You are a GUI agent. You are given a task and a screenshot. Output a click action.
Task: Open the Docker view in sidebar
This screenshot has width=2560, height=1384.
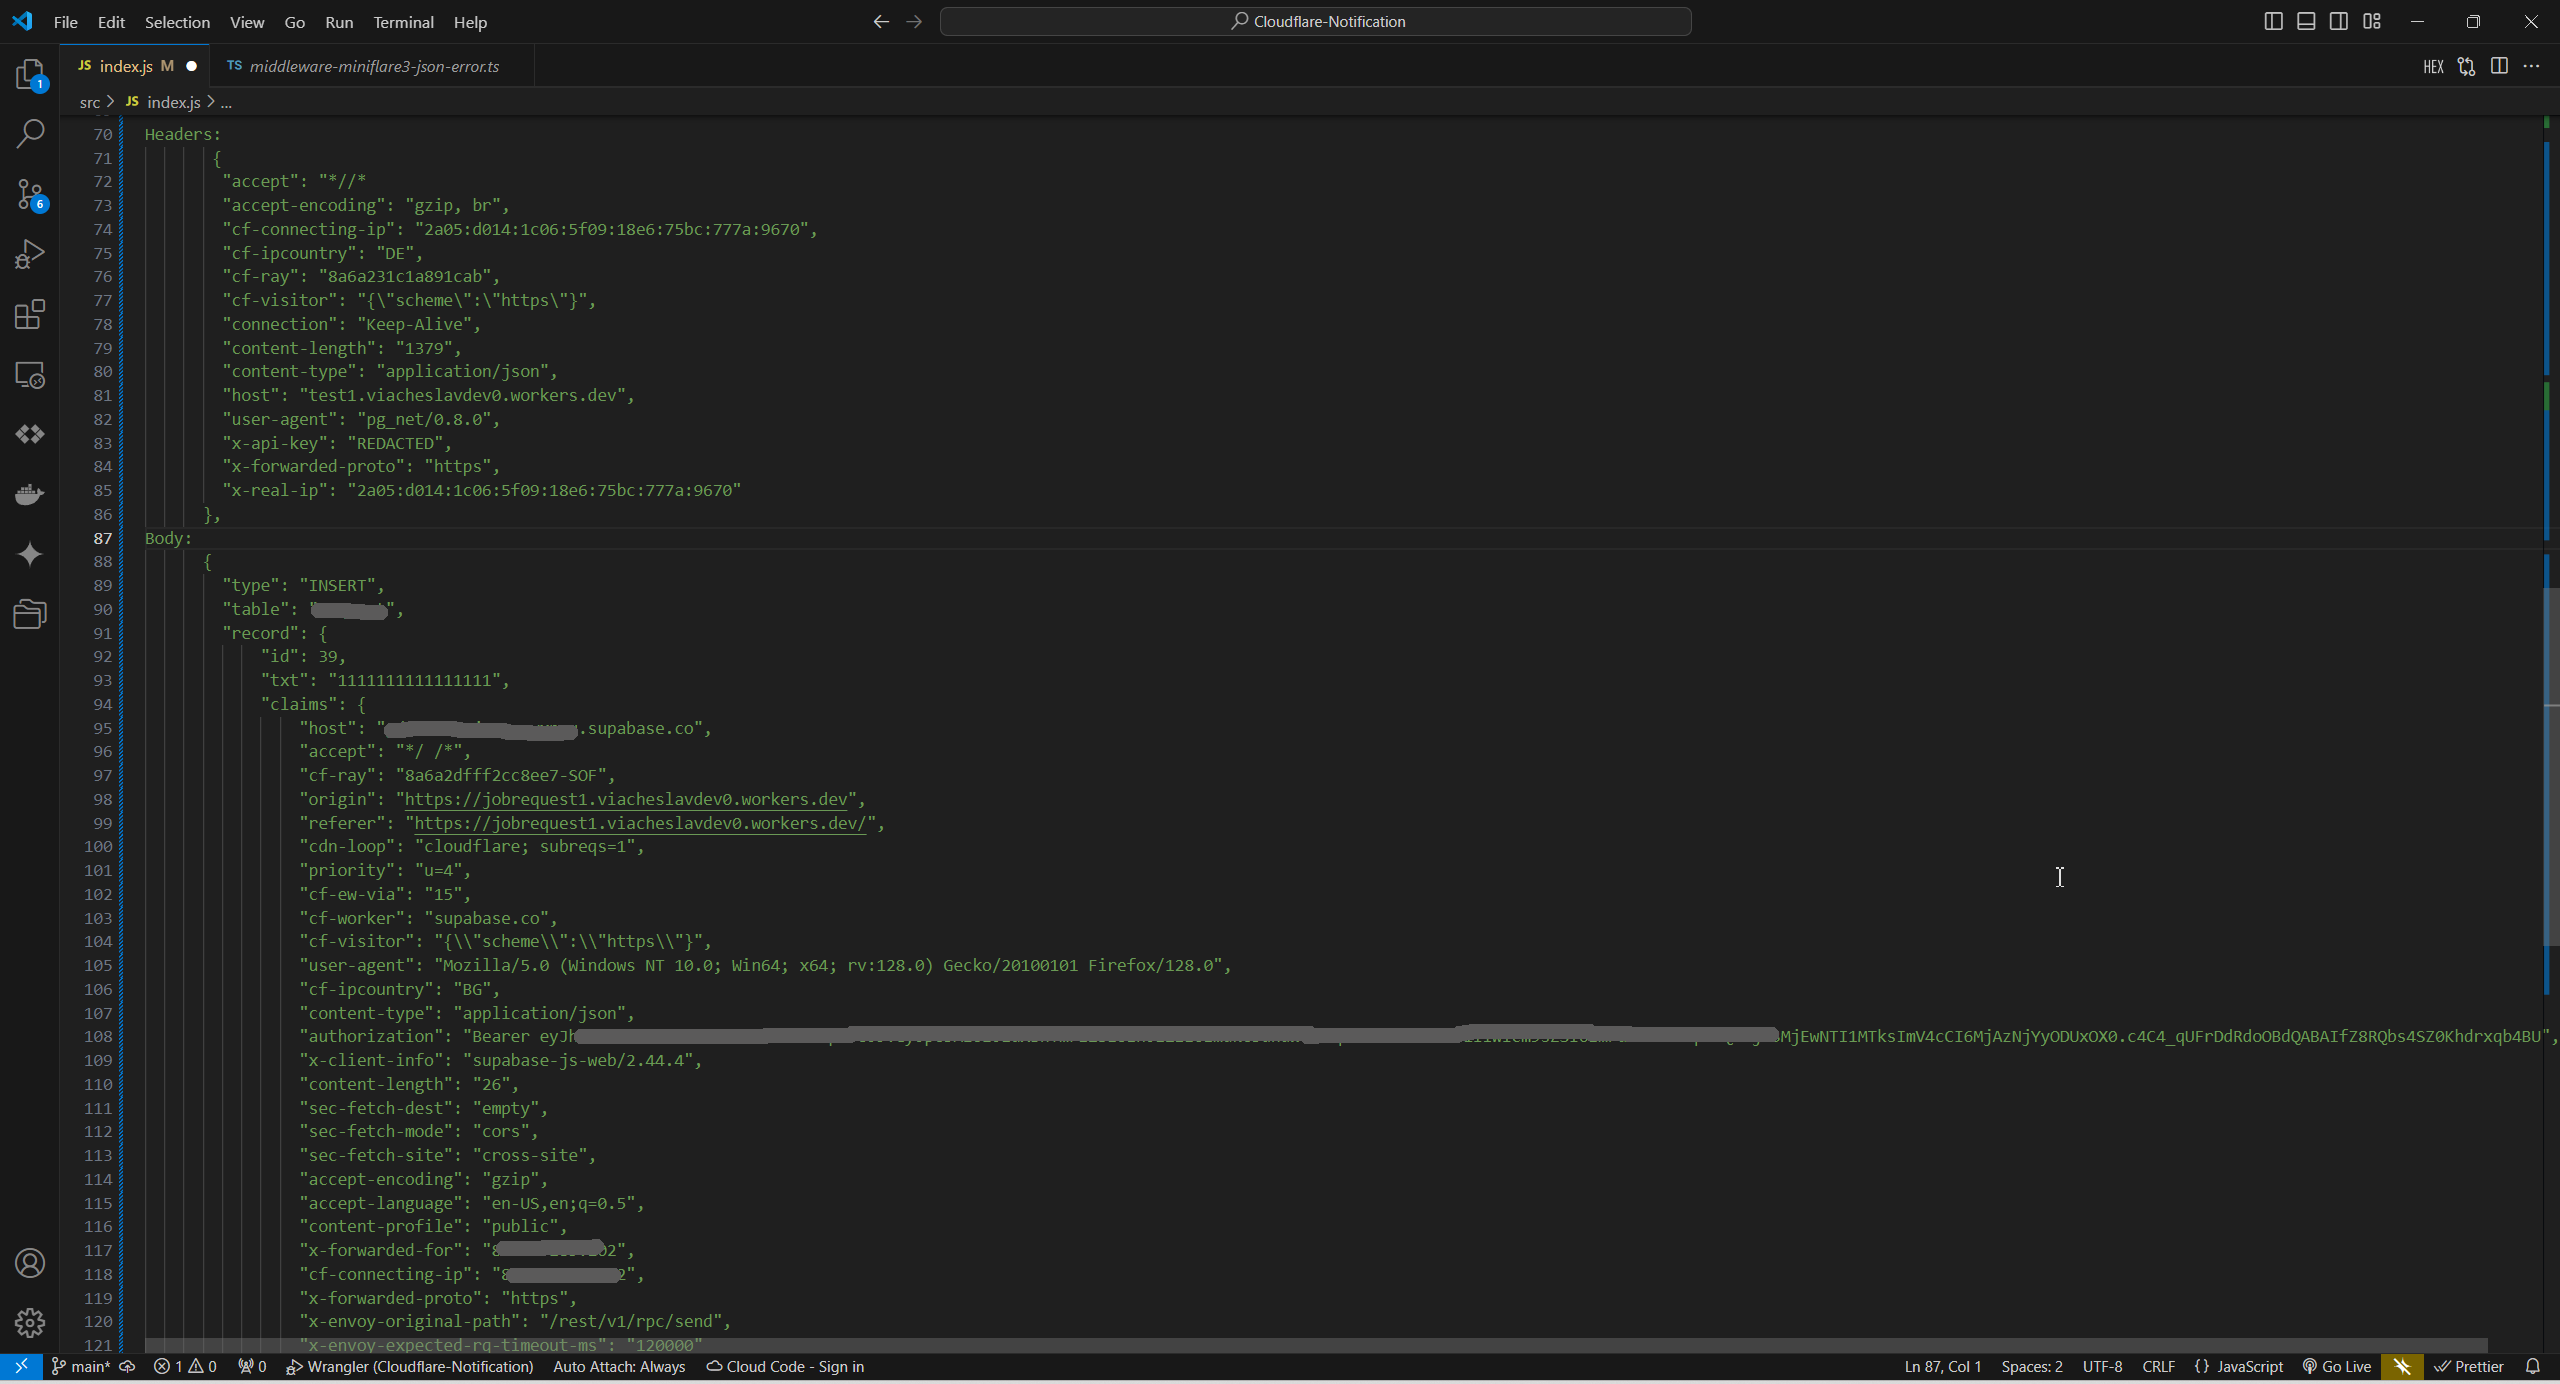click(30, 494)
